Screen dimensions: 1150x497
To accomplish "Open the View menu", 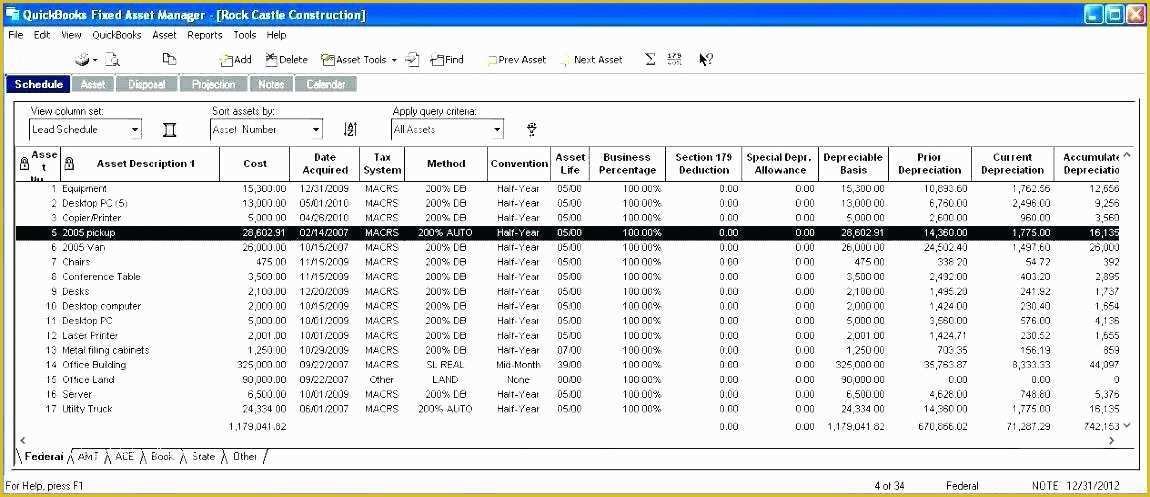I will click(71, 34).
